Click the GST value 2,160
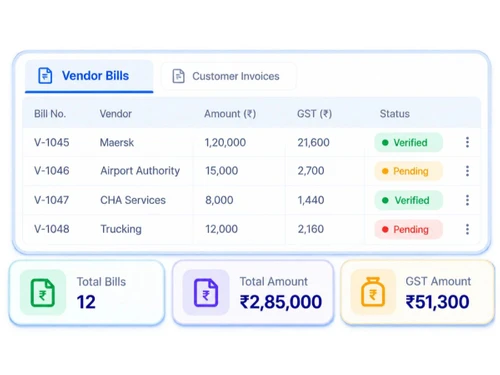 point(311,229)
